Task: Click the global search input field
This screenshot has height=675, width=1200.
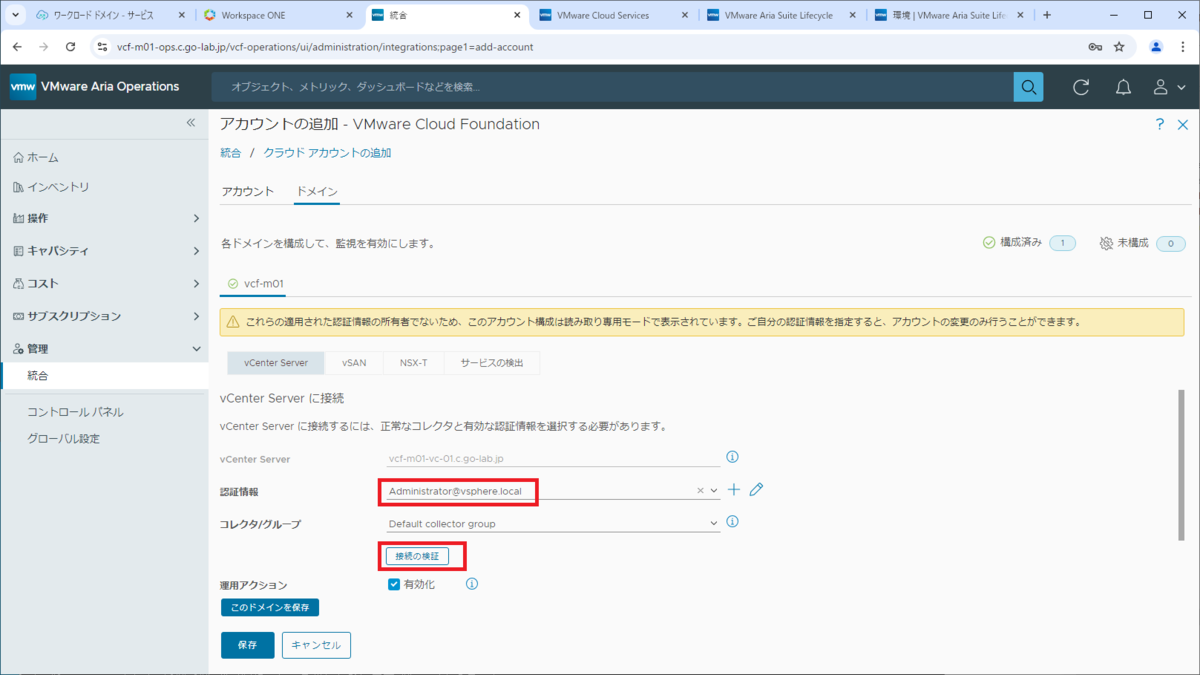Action: (612, 87)
